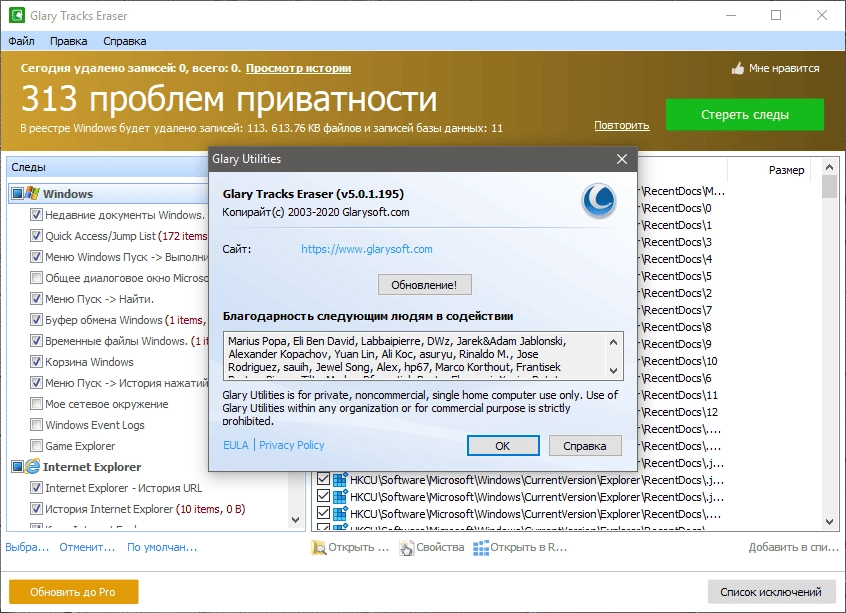Check the Windows Event Logs box
Screen dimensions: 846x613
(x=36, y=425)
